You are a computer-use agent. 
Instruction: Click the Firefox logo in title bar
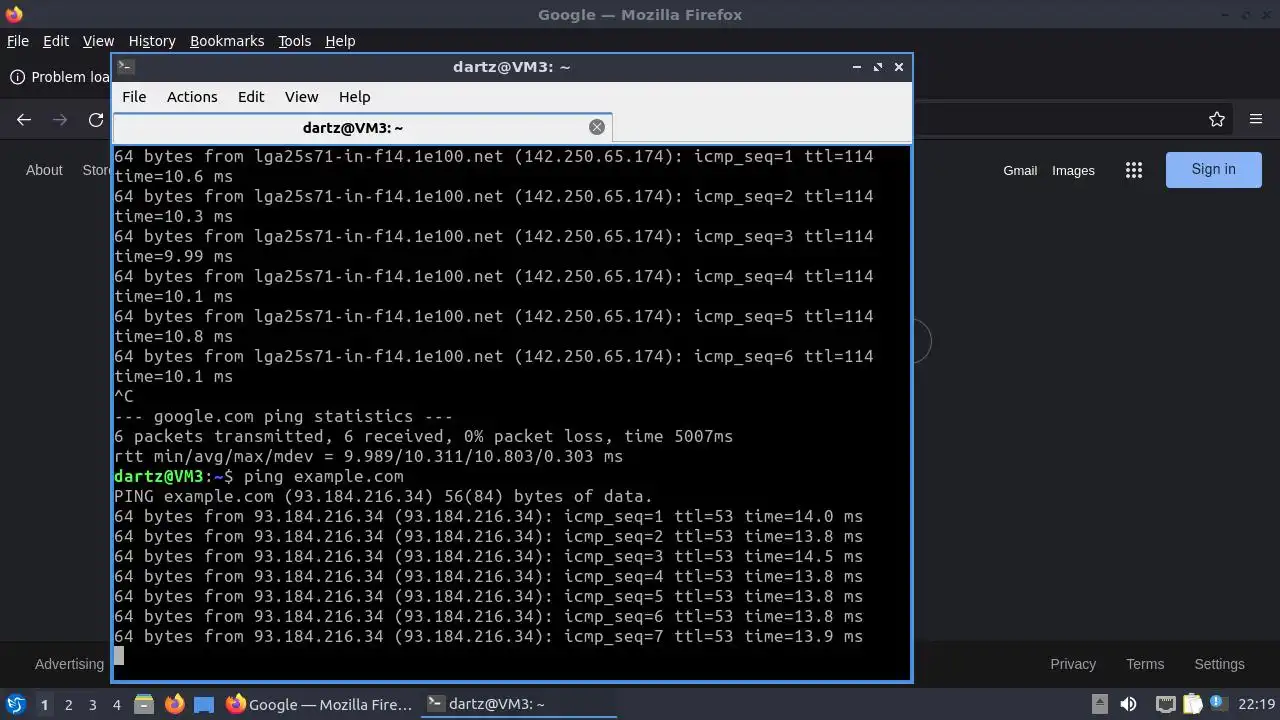click(14, 14)
